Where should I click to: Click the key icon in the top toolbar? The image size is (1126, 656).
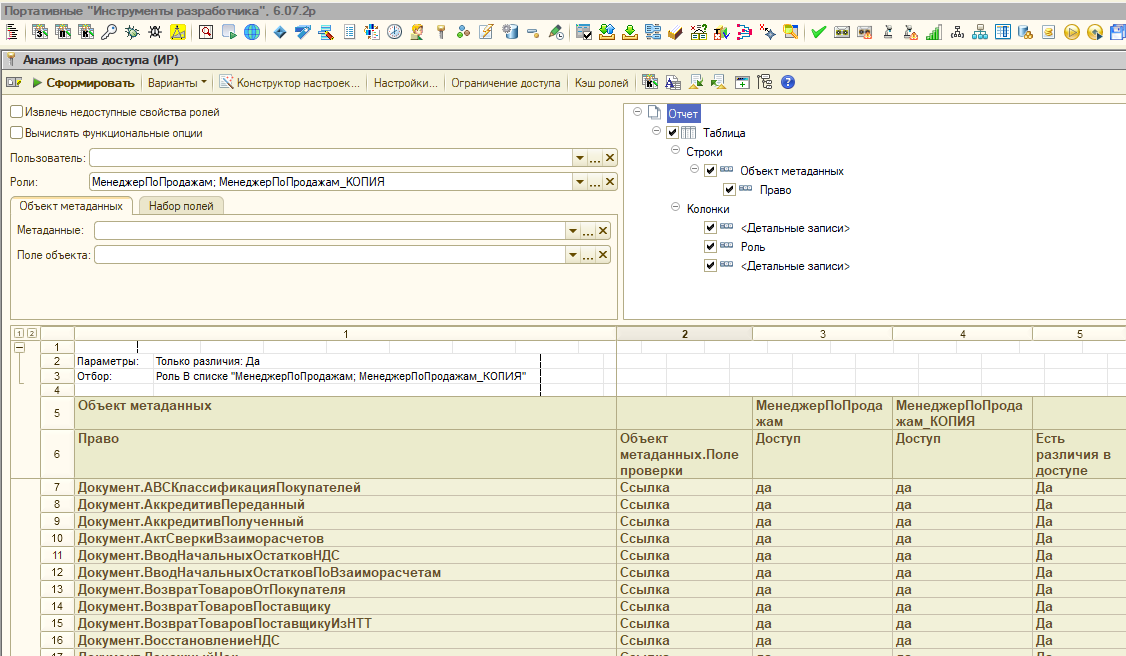108,32
